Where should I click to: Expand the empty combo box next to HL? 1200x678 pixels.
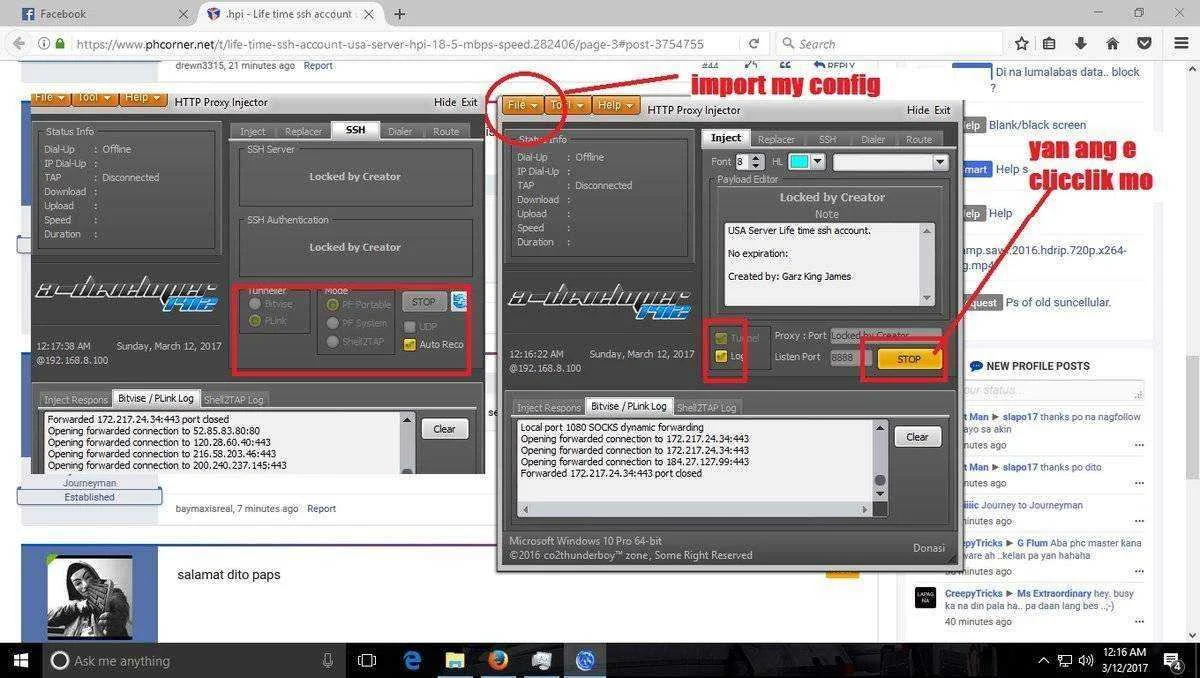pyautogui.click(x=890, y=162)
